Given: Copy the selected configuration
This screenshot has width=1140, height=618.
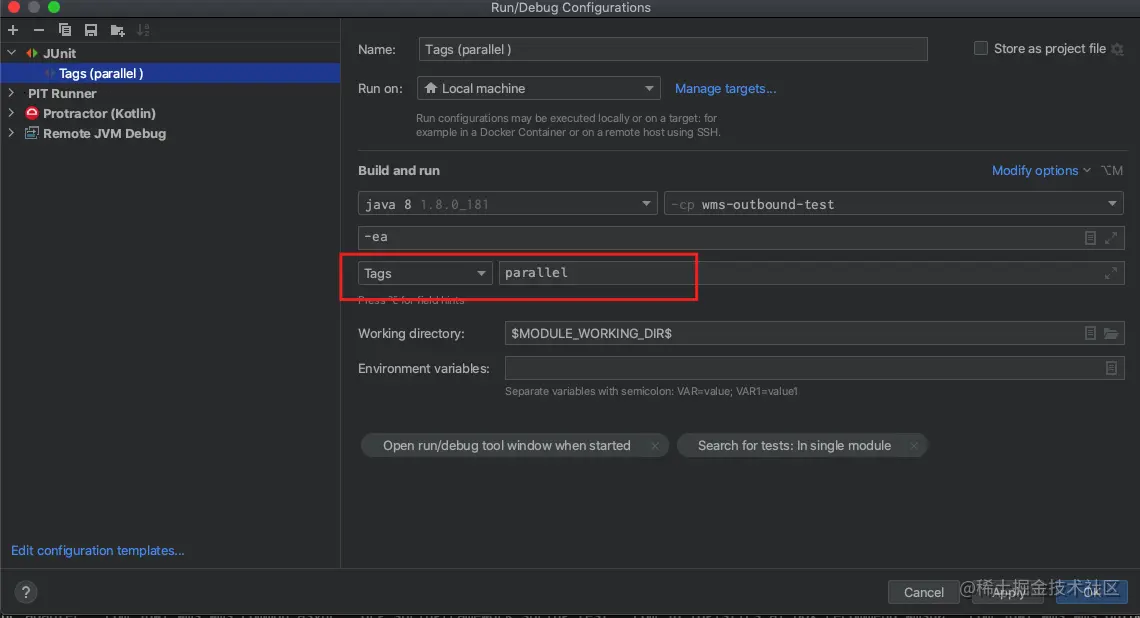Looking at the screenshot, I should click(x=65, y=30).
